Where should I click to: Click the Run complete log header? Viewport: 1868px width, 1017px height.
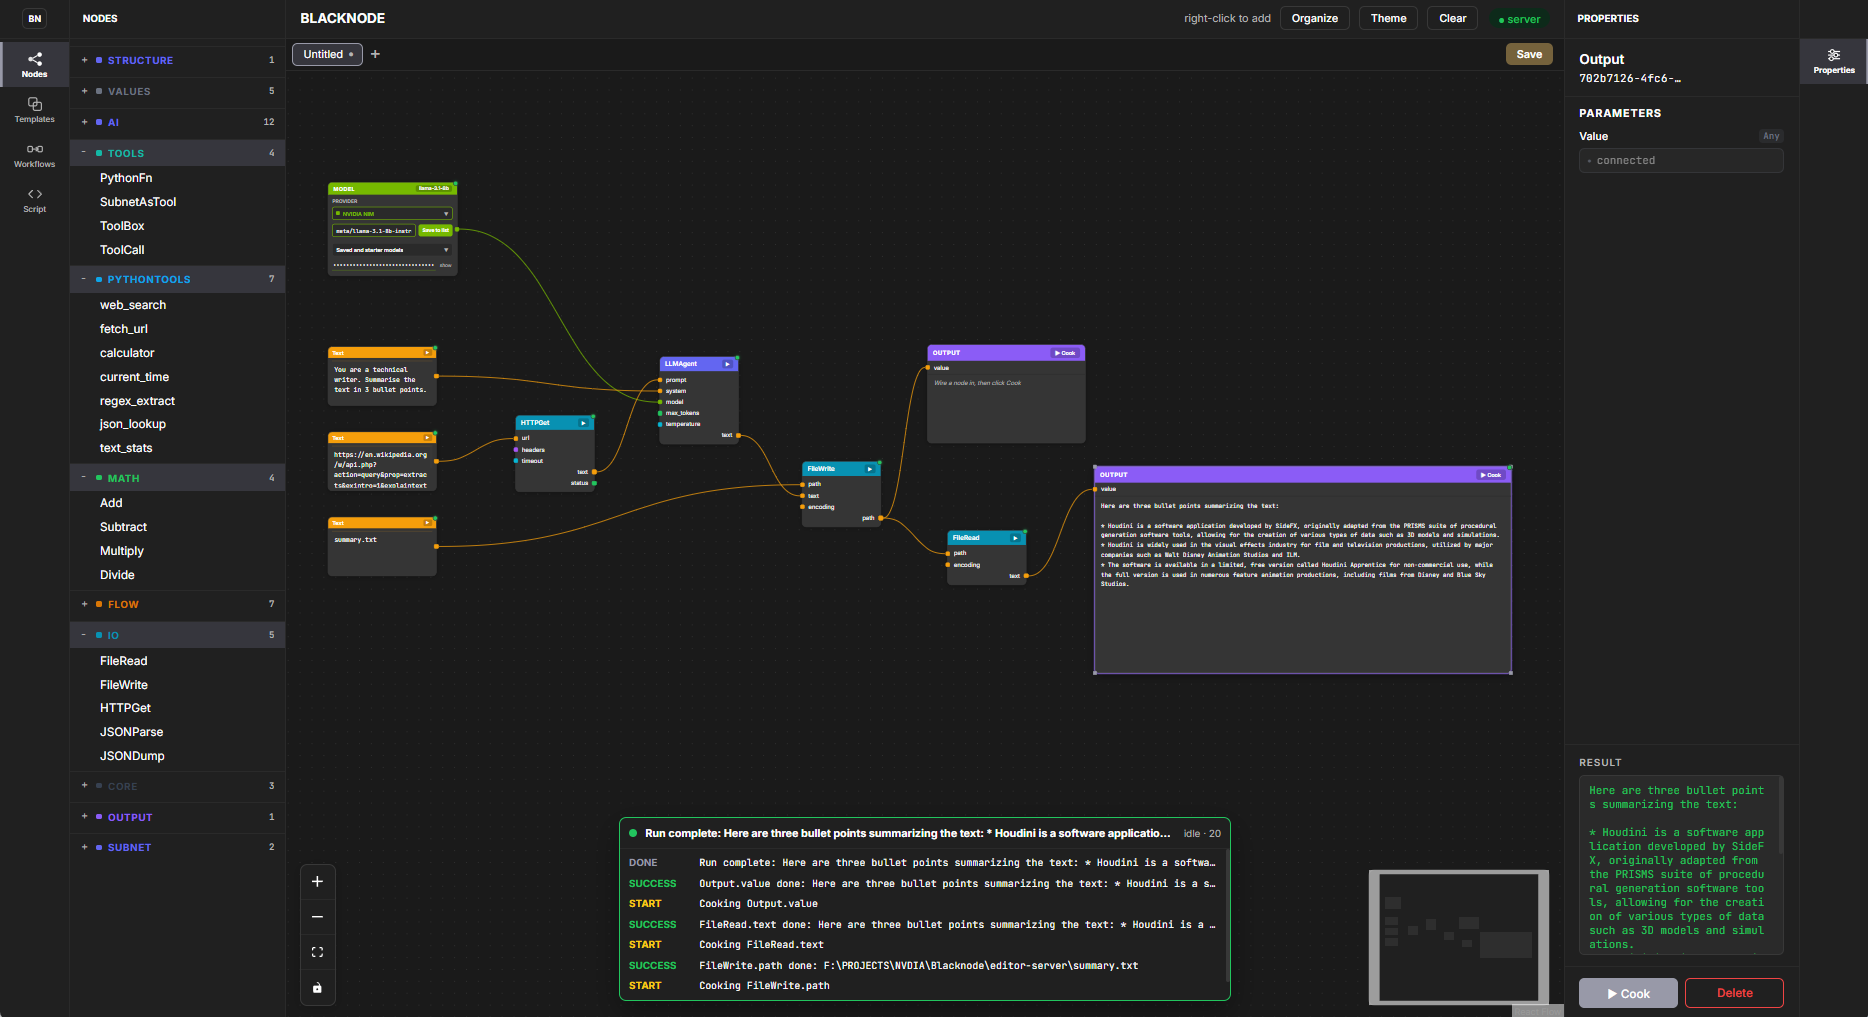pyautogui.click(x=925, y=833)
